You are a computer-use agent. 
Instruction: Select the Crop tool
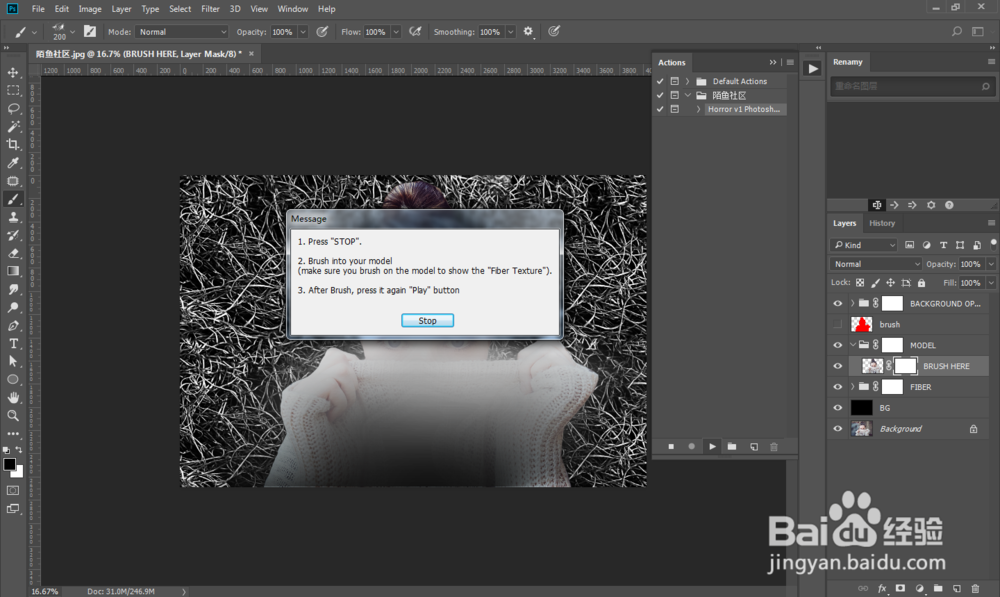[x=13, y=144]
